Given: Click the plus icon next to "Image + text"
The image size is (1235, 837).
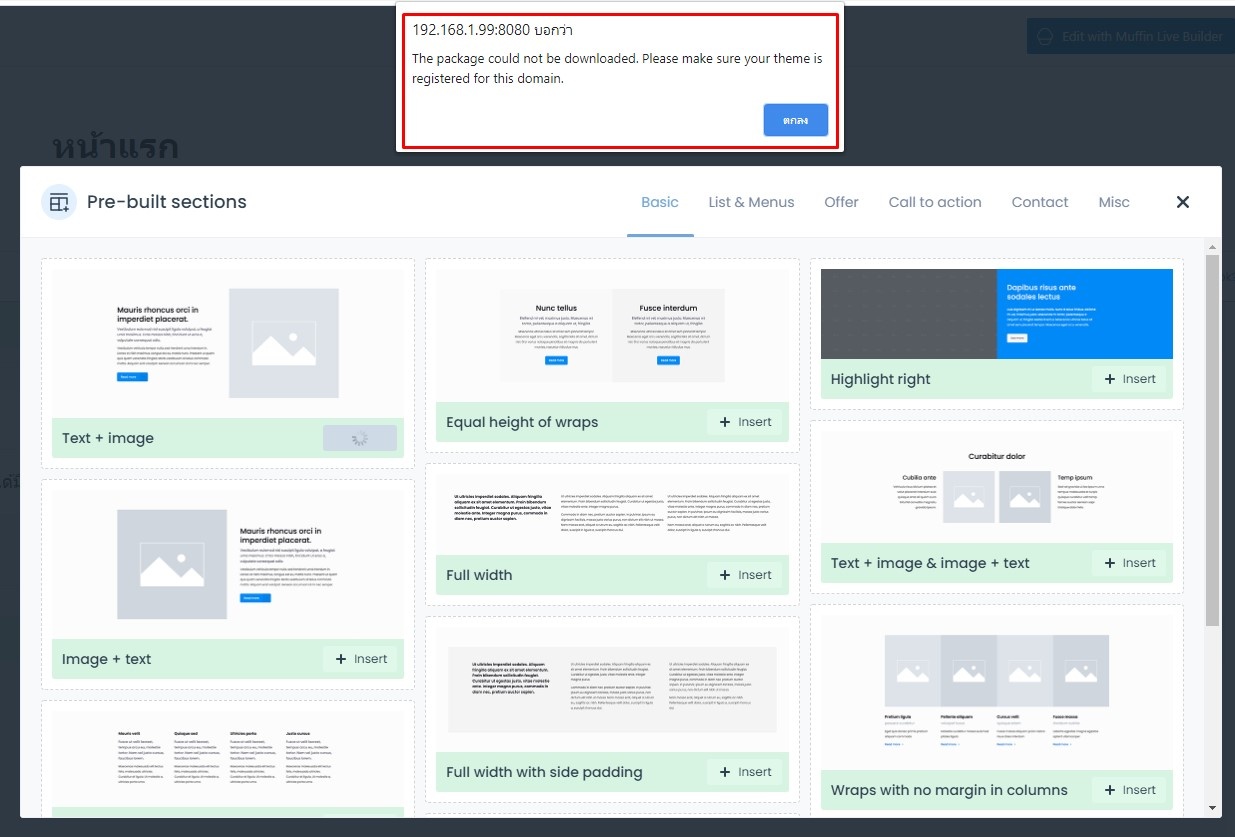Looking at the screenshot, I should click(x=343, y=659).
